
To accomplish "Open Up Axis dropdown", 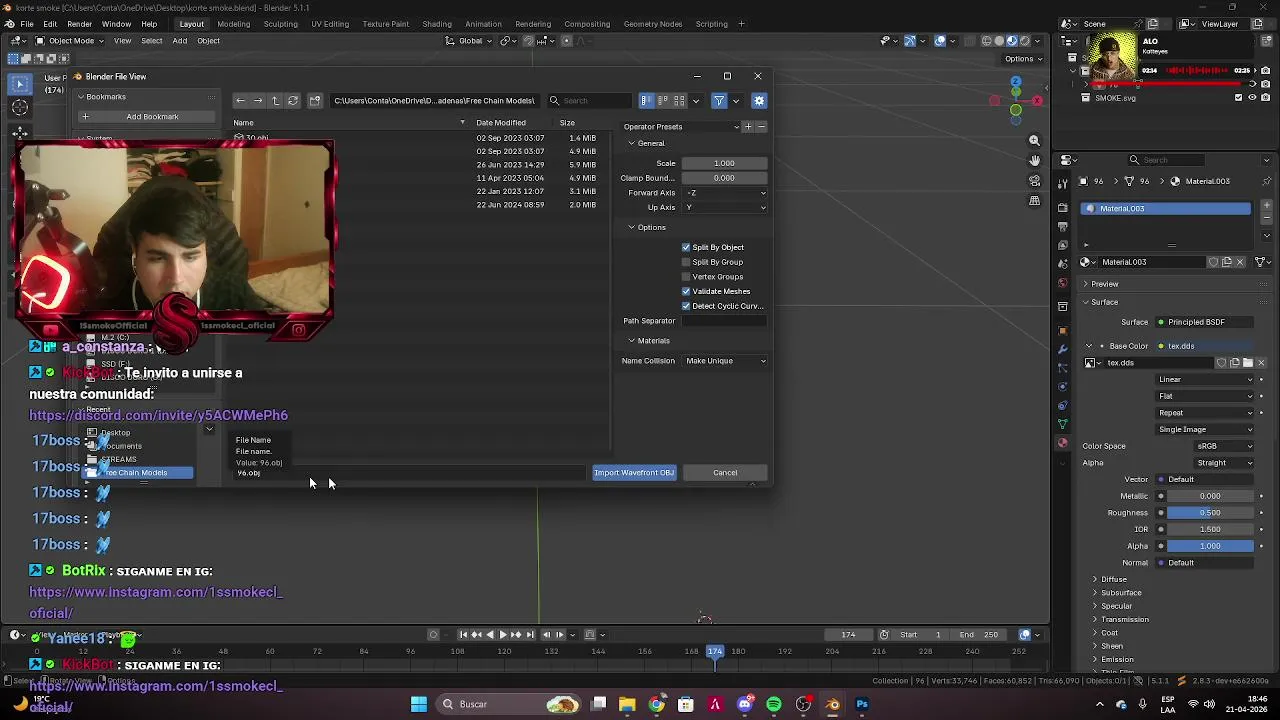I will (725, 207).
